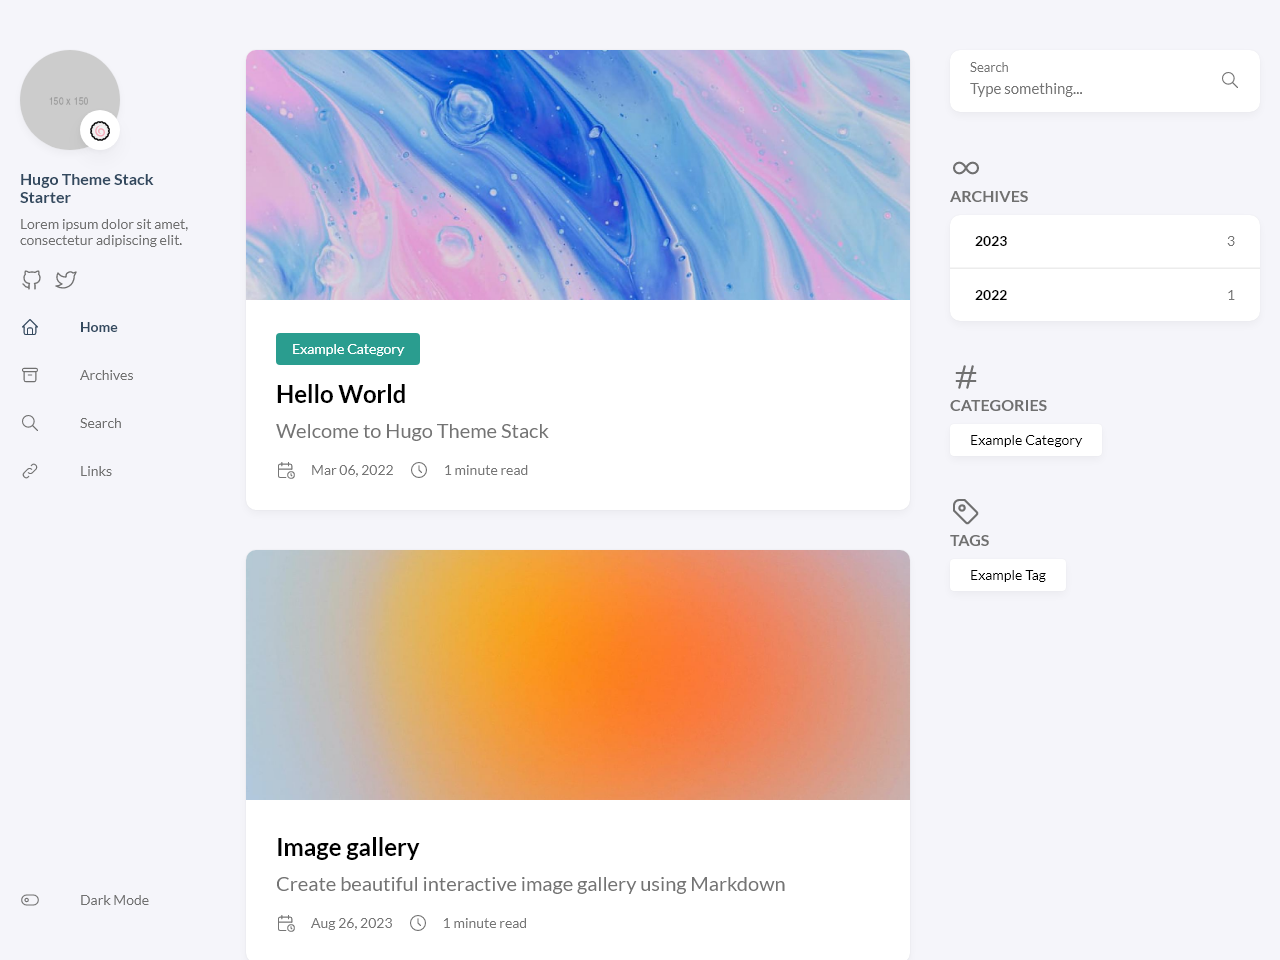This screenshot has height=960, width=1280.
Task: Open the Image gallery post title
Action: pyautogui.click(x=347, y=847)
